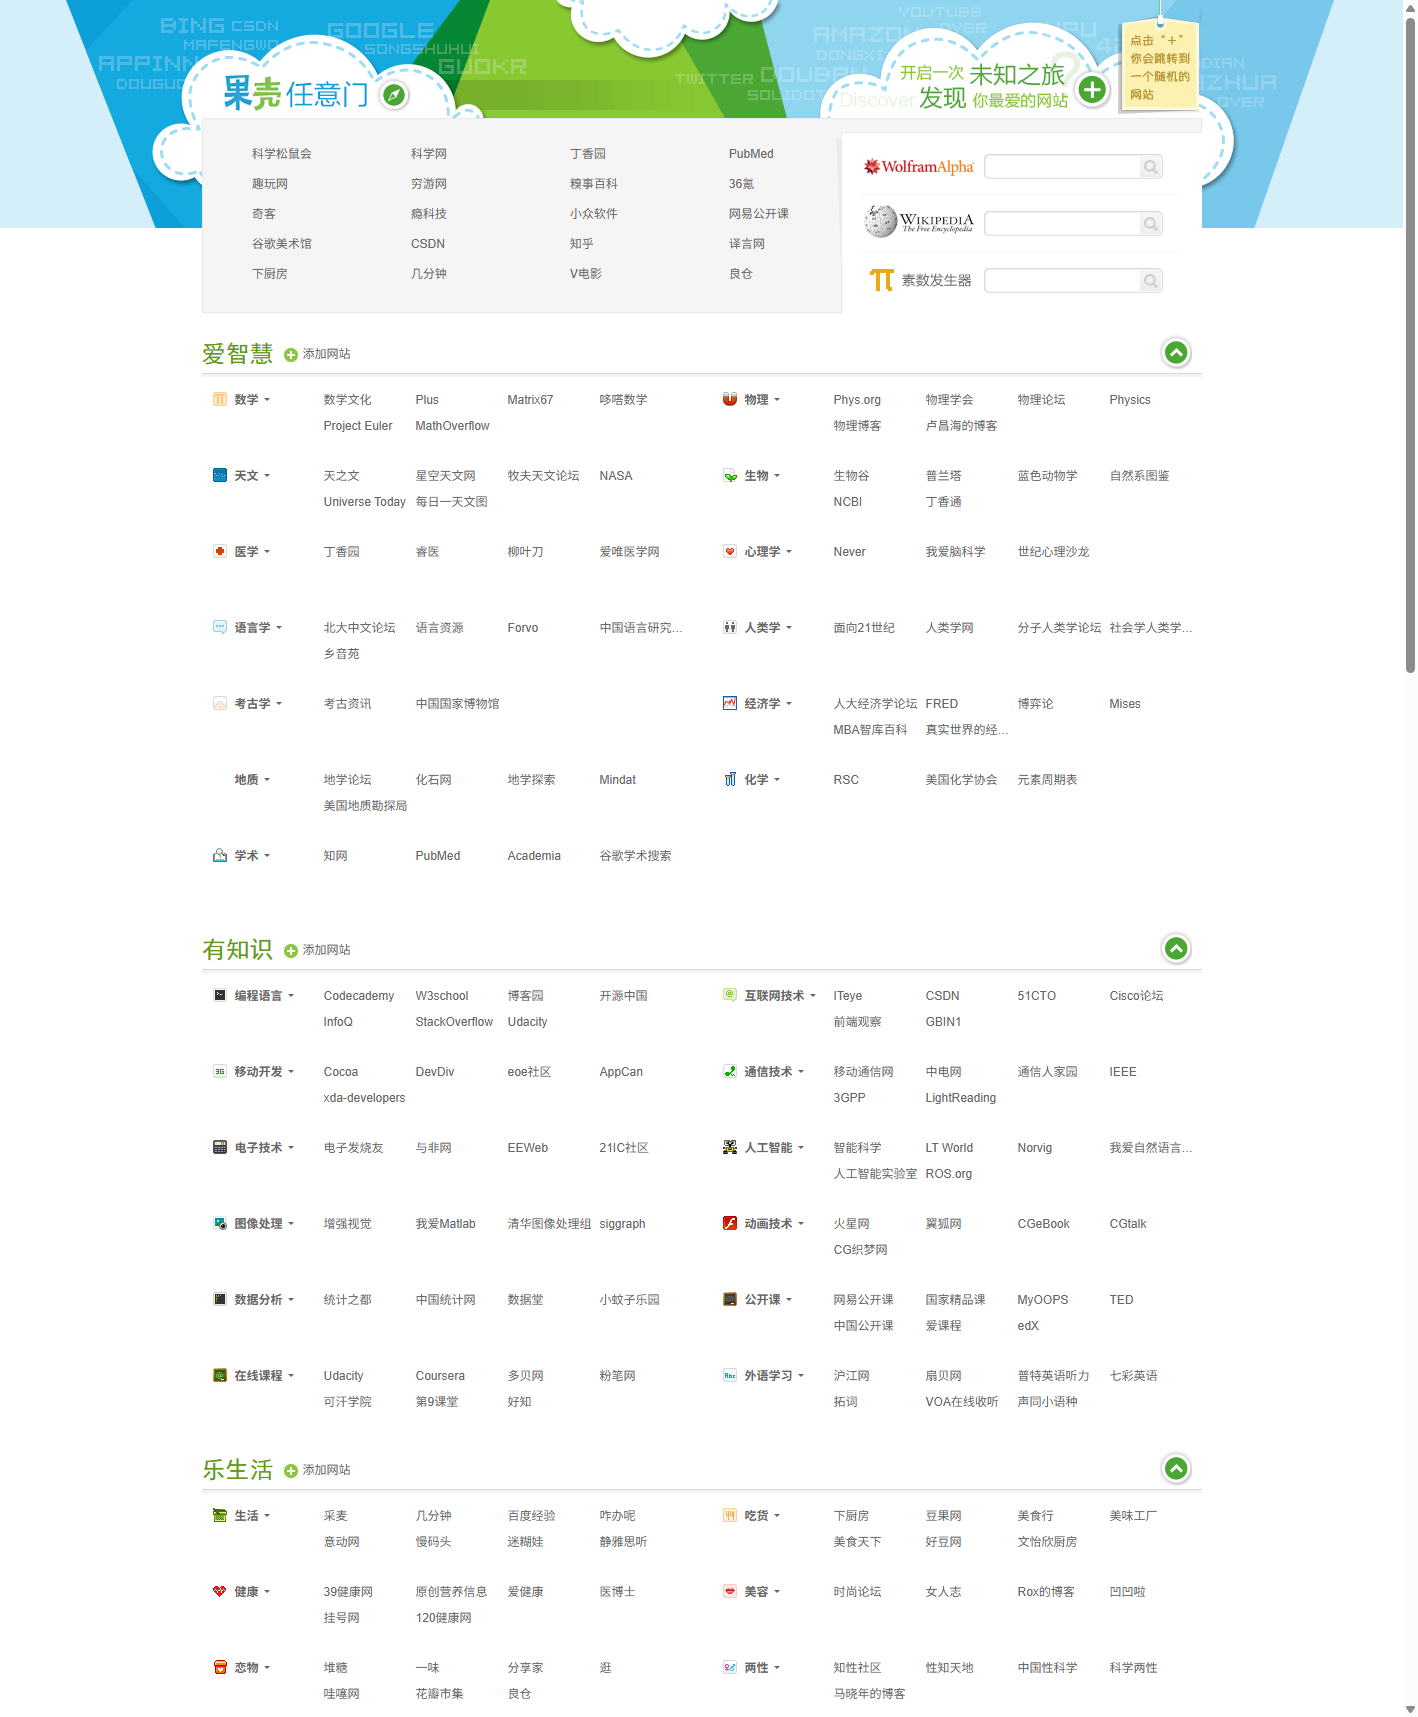This screenshot has width=1418, height=1717.
Task: Click the vertical page scrollbar thumb
Action: 1410,340
